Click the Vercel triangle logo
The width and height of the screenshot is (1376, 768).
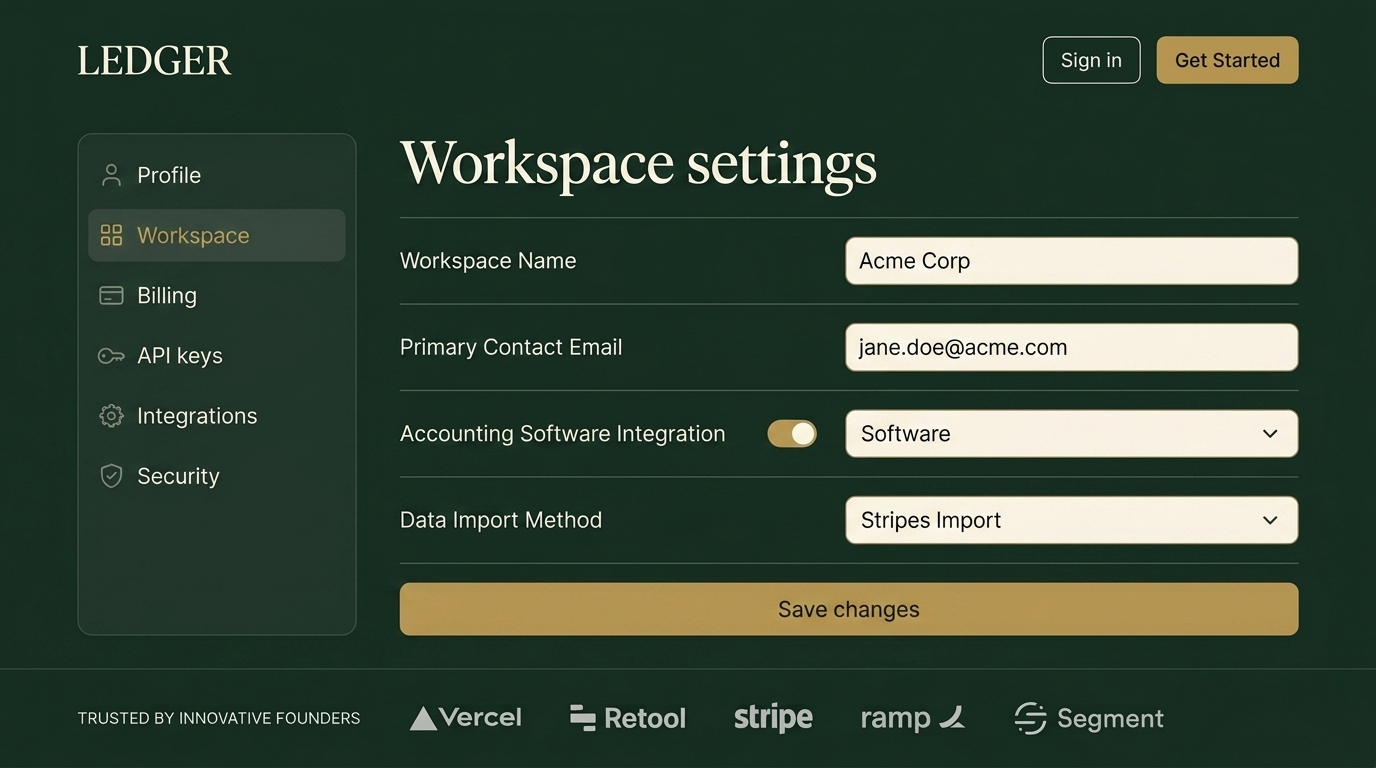(x=423, y=718)
